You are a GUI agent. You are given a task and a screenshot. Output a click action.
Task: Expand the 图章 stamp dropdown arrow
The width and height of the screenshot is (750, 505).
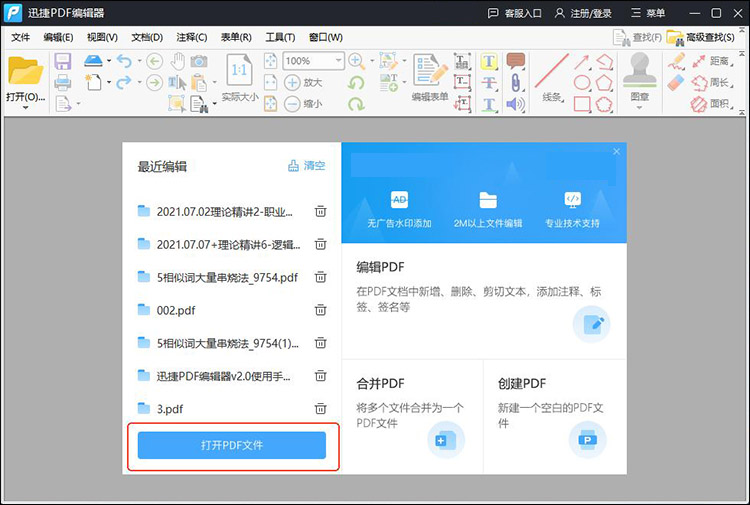tap(639, 108)
